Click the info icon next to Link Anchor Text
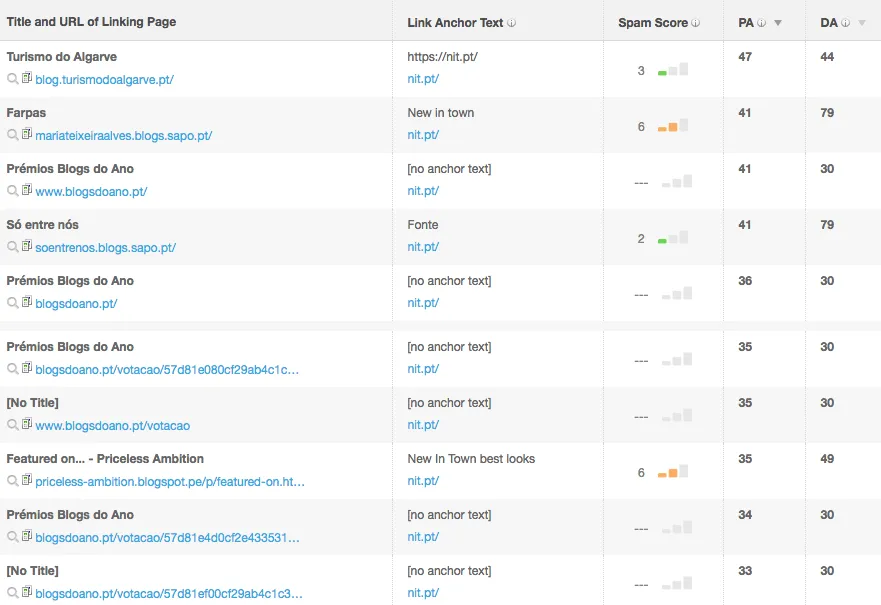881x605 pixels. click(511, 23)
